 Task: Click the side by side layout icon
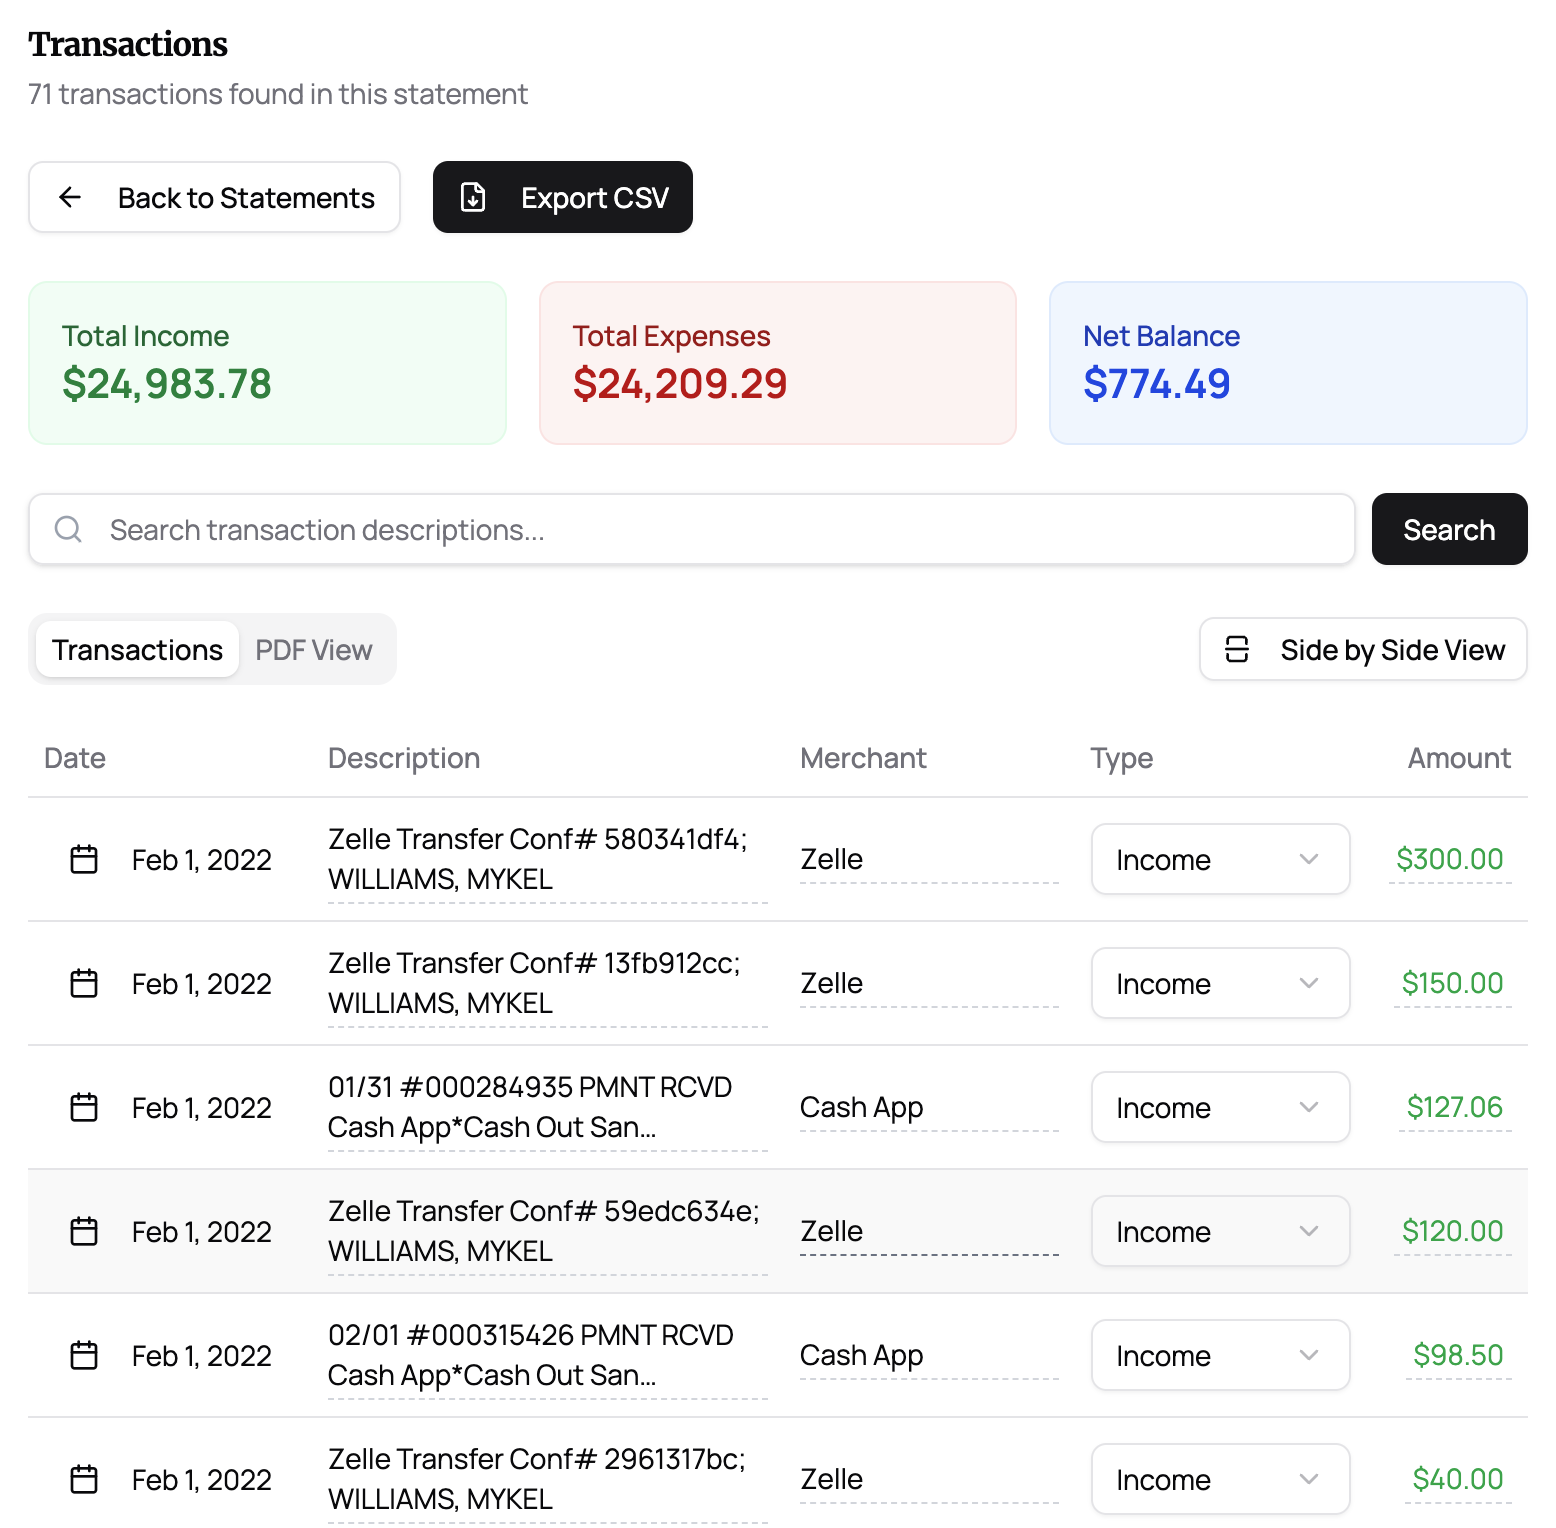1237,649
